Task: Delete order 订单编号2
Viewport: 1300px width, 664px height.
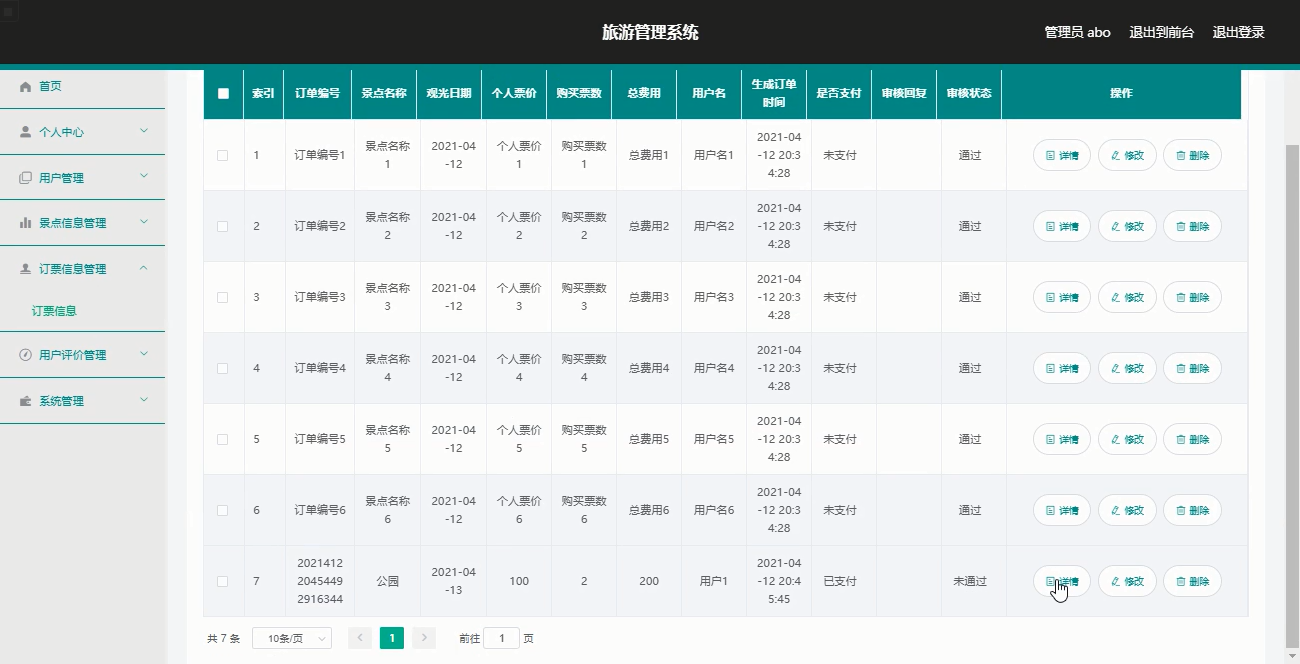Action: click(x=1192, y=226)
